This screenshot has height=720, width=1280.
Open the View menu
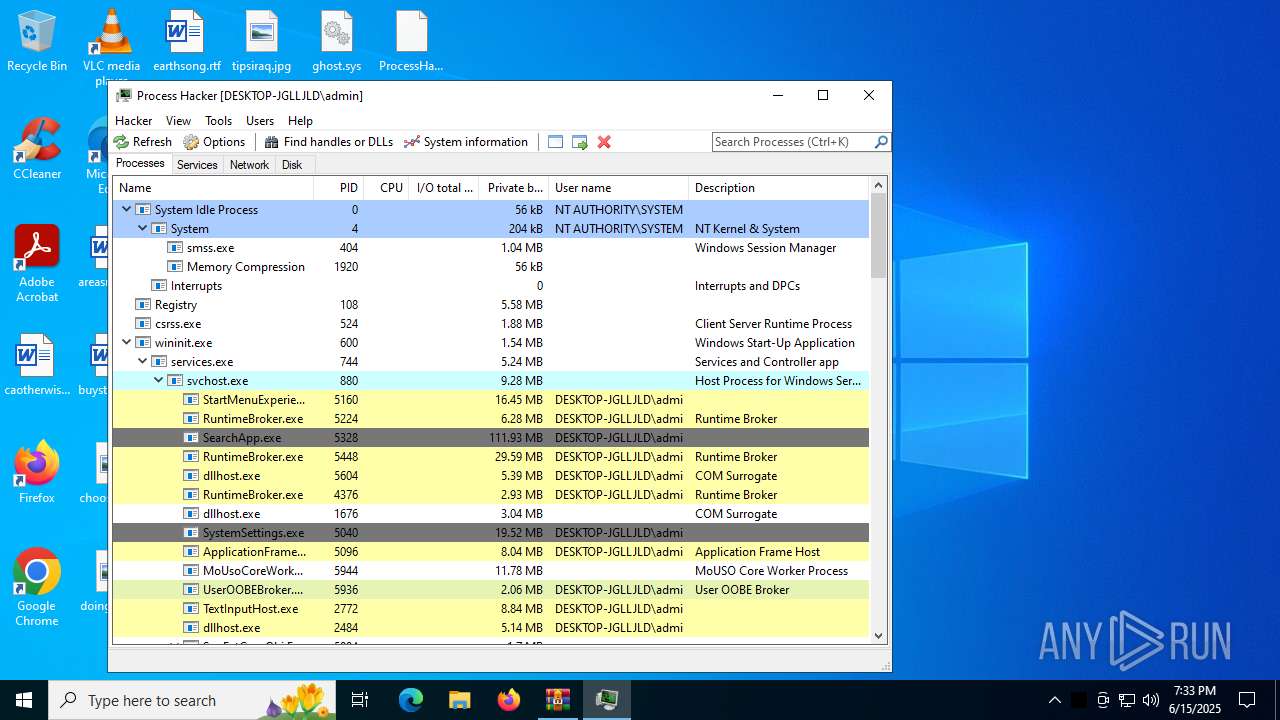[179, 121]
